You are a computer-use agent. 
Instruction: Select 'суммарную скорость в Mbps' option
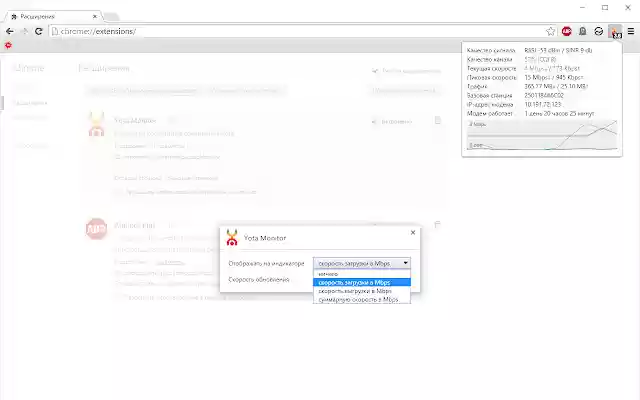(362, 299)
